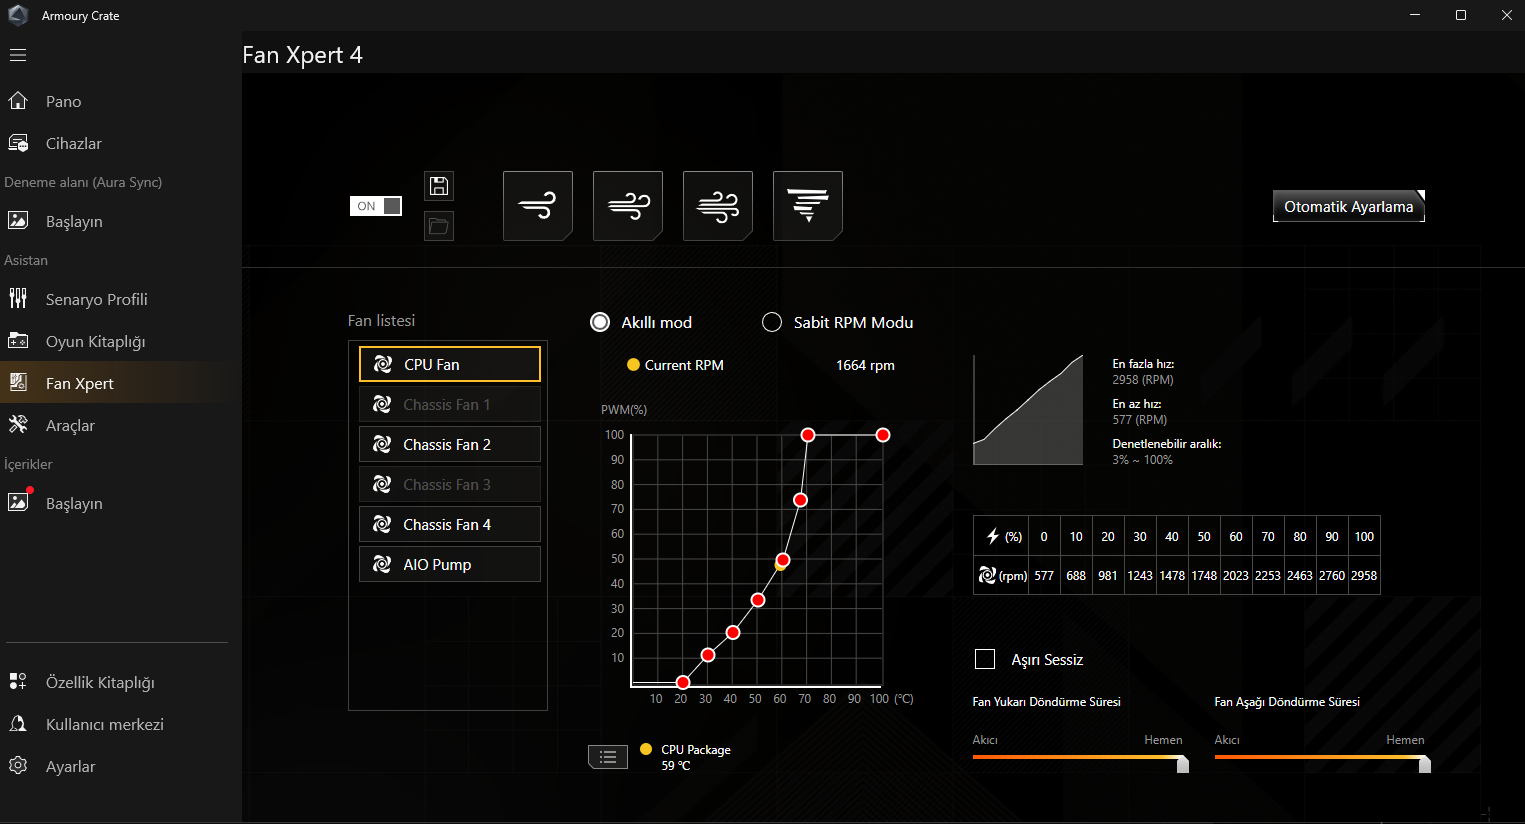Screen dimensions: 1525x824
Task: Click the Otomatik Ayarlama button
Action: (x=1349, y=206)
